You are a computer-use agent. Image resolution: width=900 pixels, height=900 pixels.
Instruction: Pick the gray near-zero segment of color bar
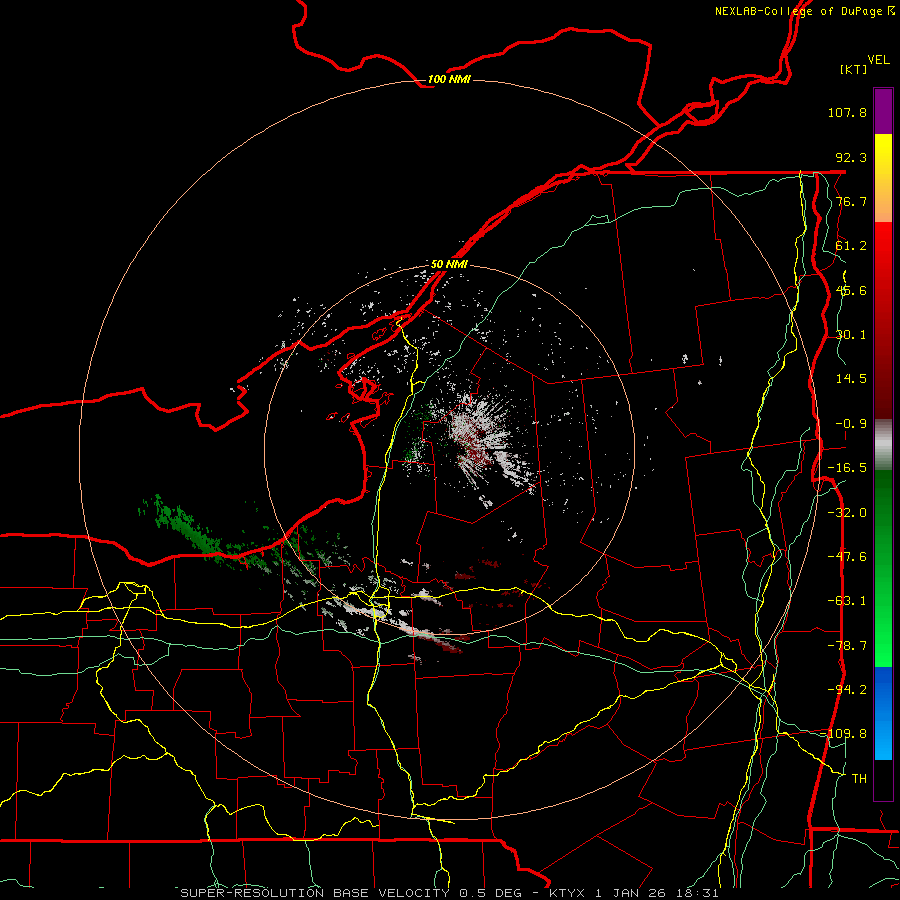coord(883,445)
